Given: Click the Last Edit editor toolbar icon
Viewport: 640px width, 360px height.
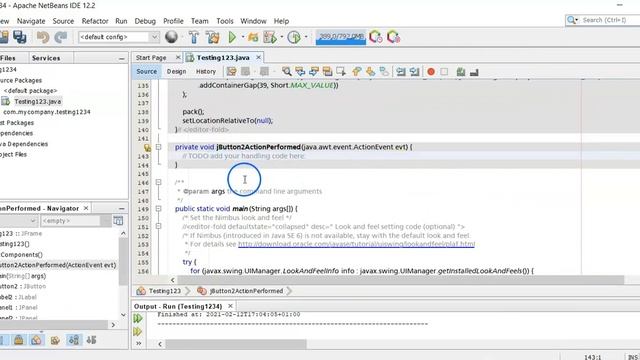Looking at the screenshot, I should click(x=231, y=71).
